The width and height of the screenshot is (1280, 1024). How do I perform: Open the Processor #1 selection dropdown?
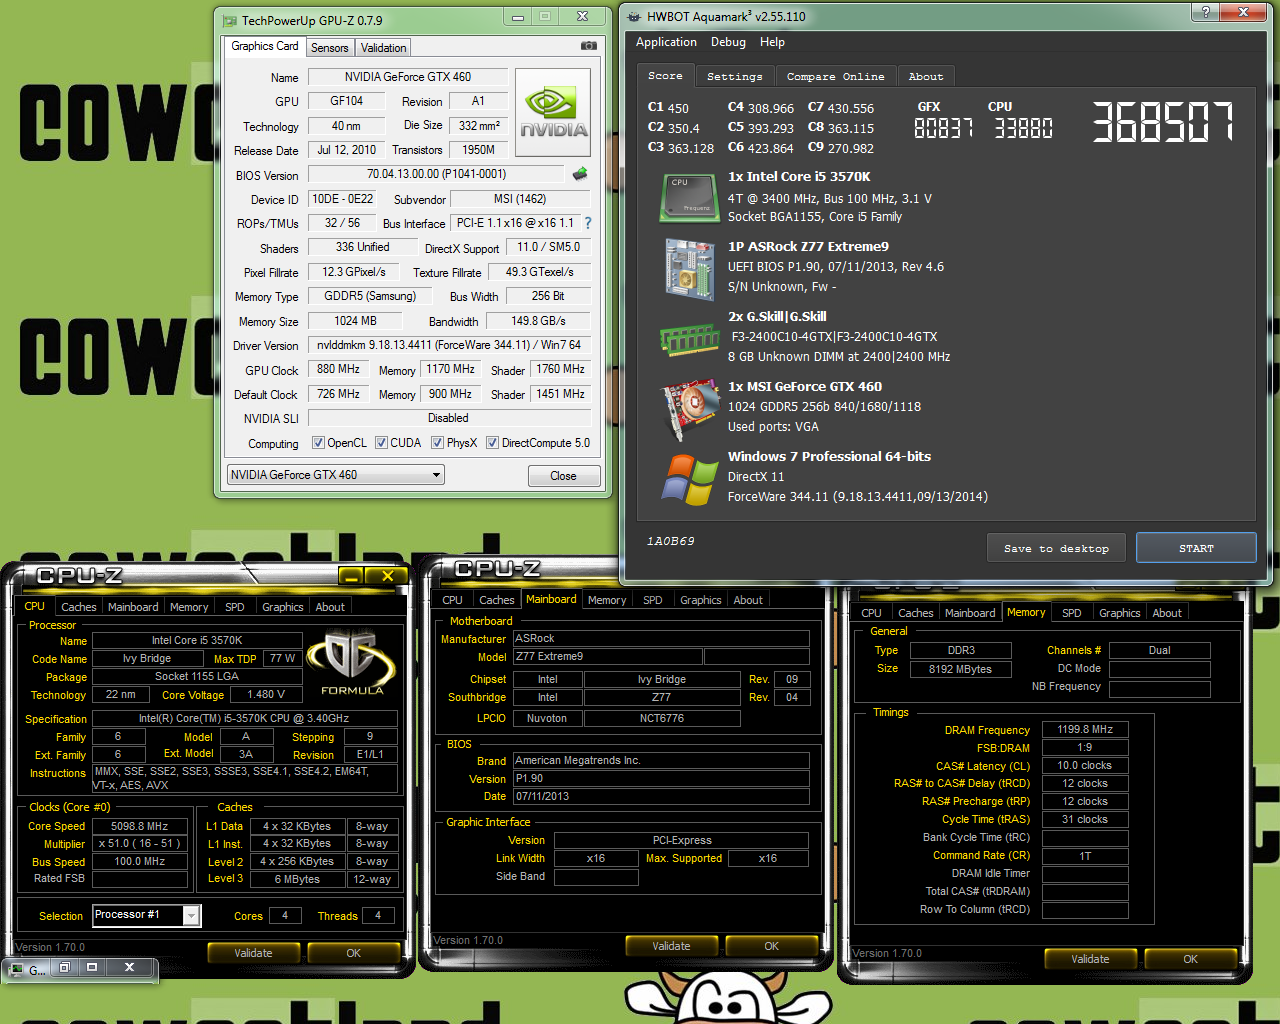click(x=191, y=915)
